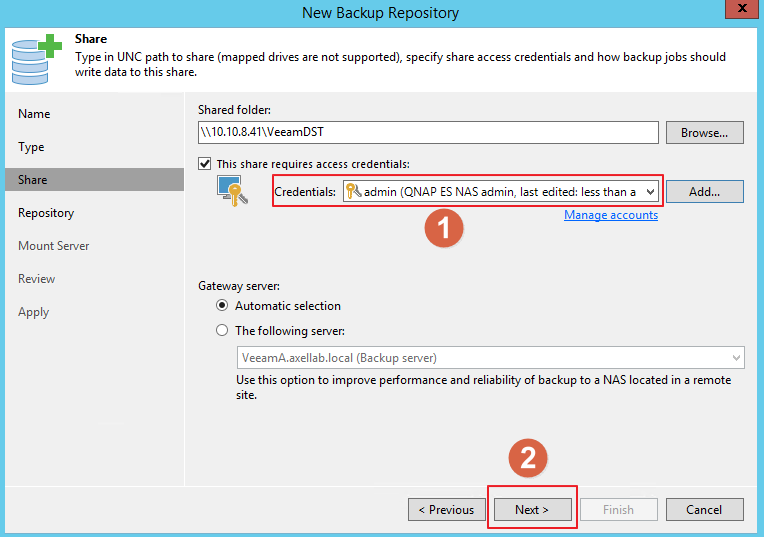Open the Repository wizard step
Screen dimensions: 764x537
[x=46, y=213]
